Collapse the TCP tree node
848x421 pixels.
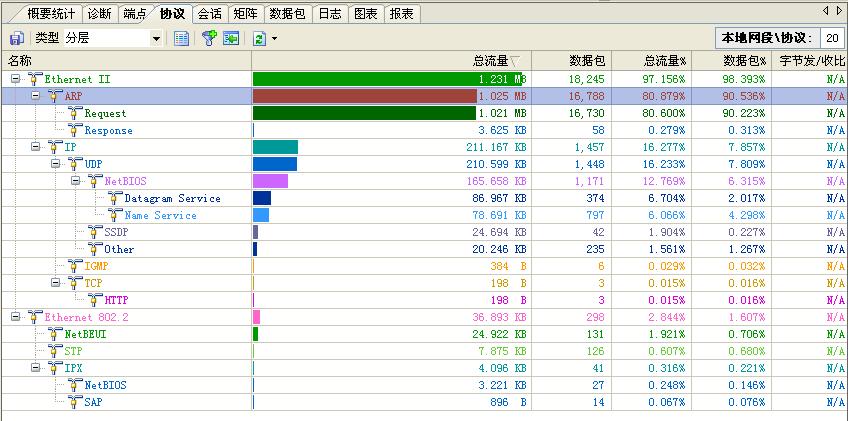[x=55, y=282]
